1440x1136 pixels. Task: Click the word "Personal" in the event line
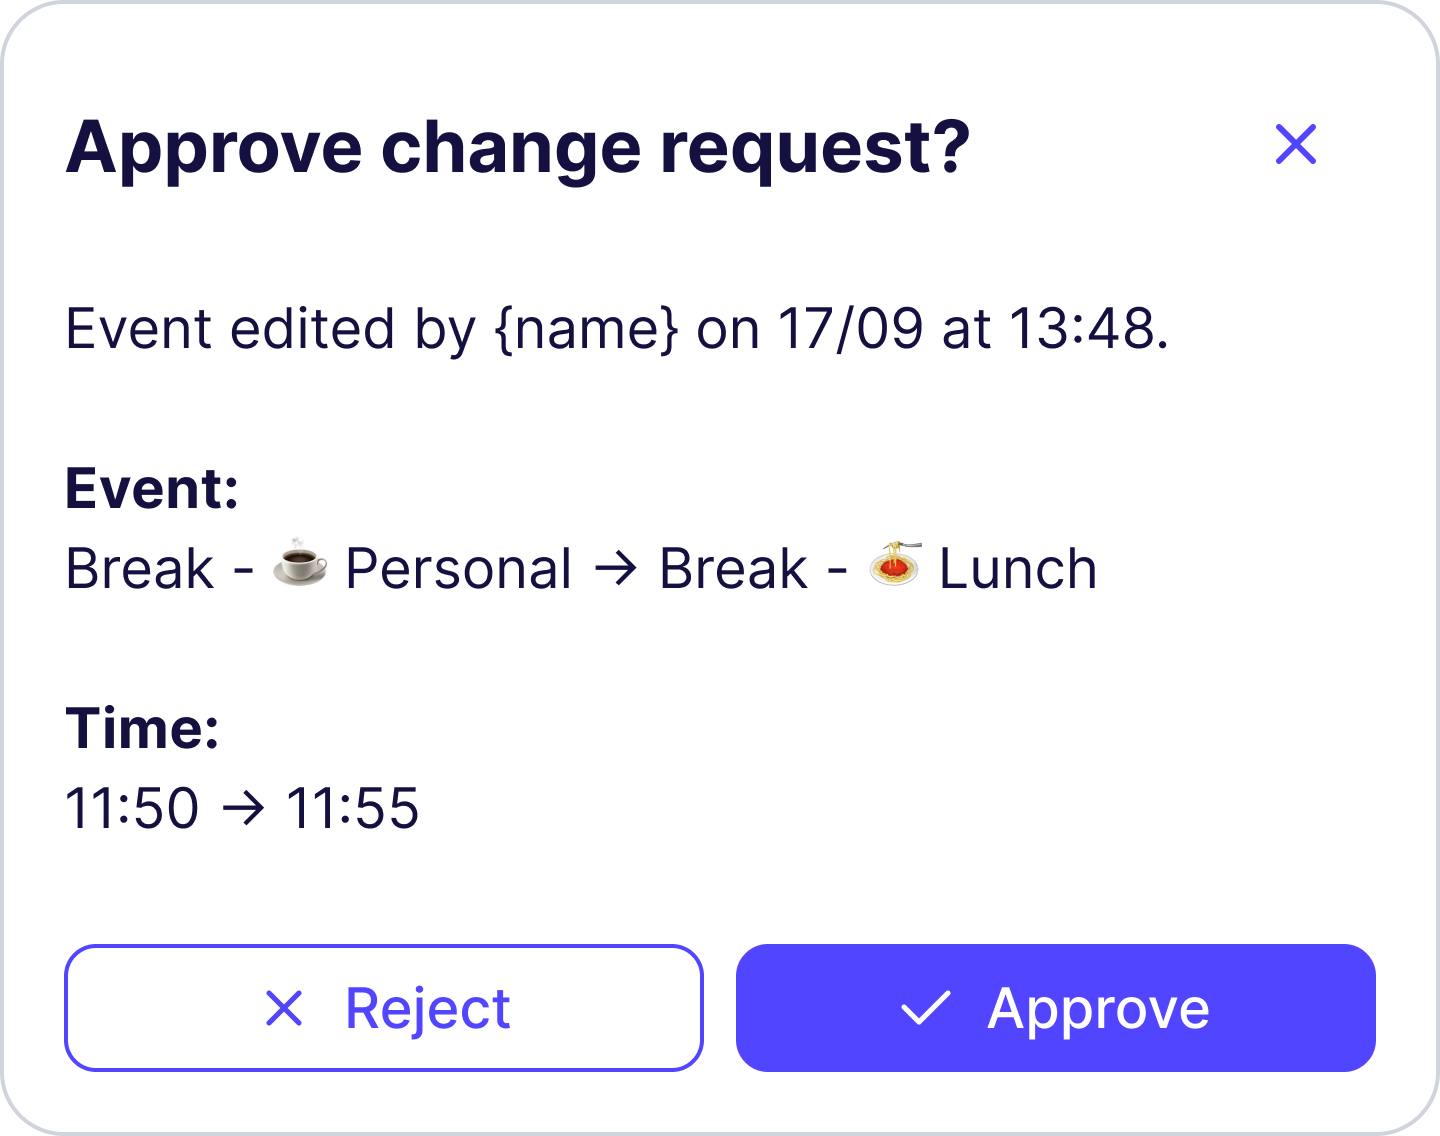459,570
